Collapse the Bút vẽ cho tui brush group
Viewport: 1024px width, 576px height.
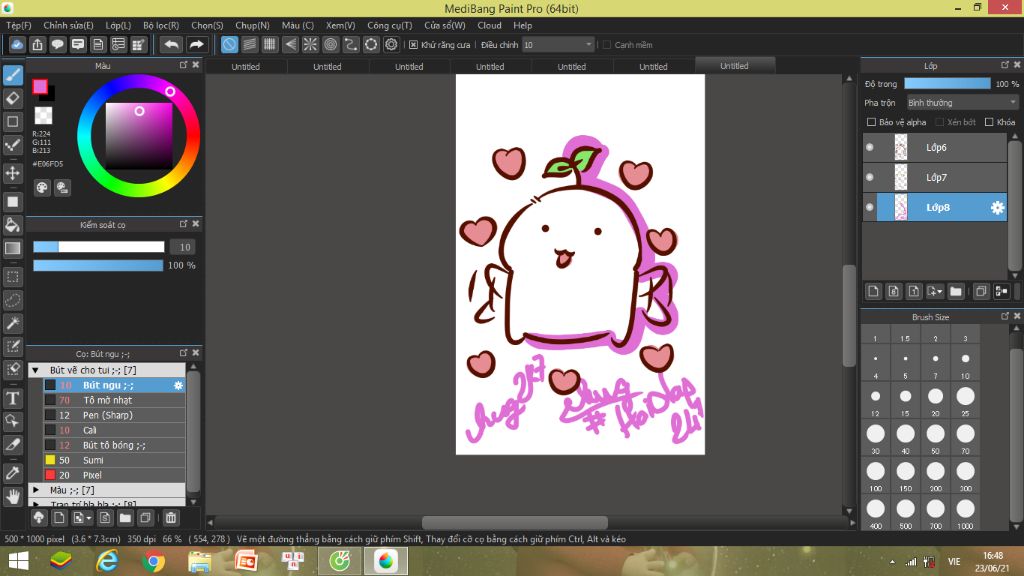36,370
